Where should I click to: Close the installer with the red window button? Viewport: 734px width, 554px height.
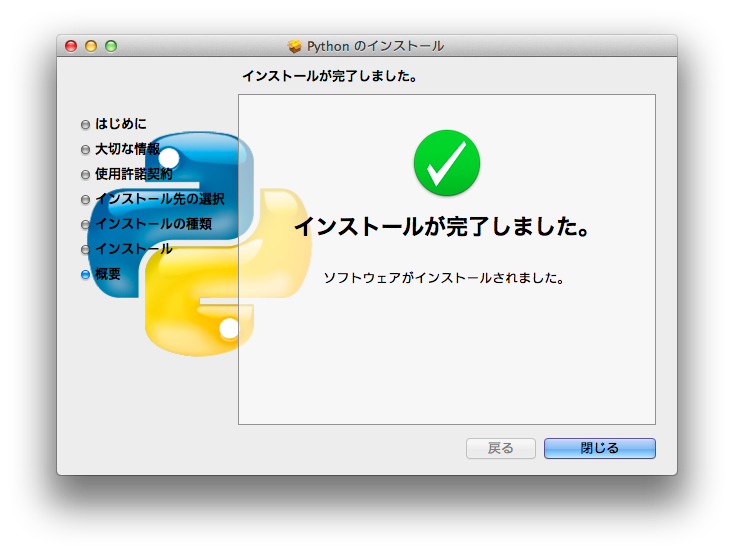click(x=71, y=46)
